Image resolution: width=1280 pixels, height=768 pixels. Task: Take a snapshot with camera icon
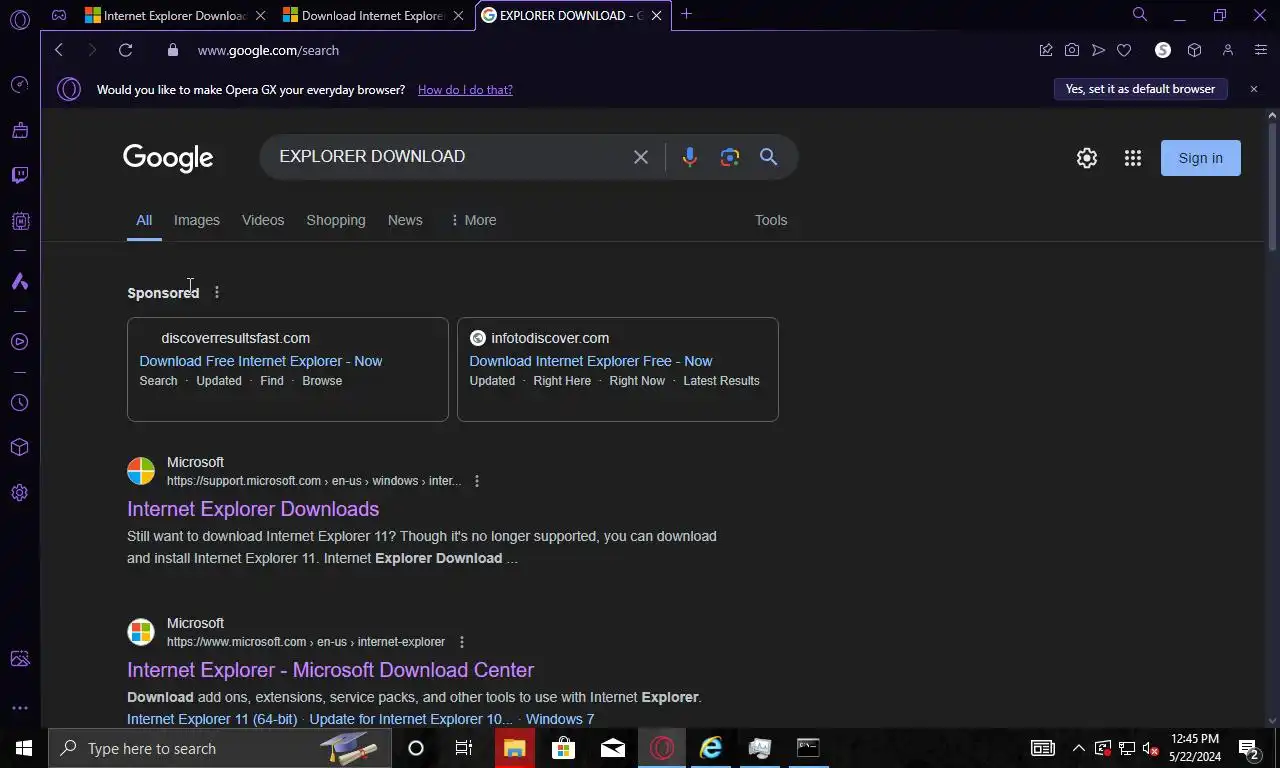click(x=1072, y=50)
